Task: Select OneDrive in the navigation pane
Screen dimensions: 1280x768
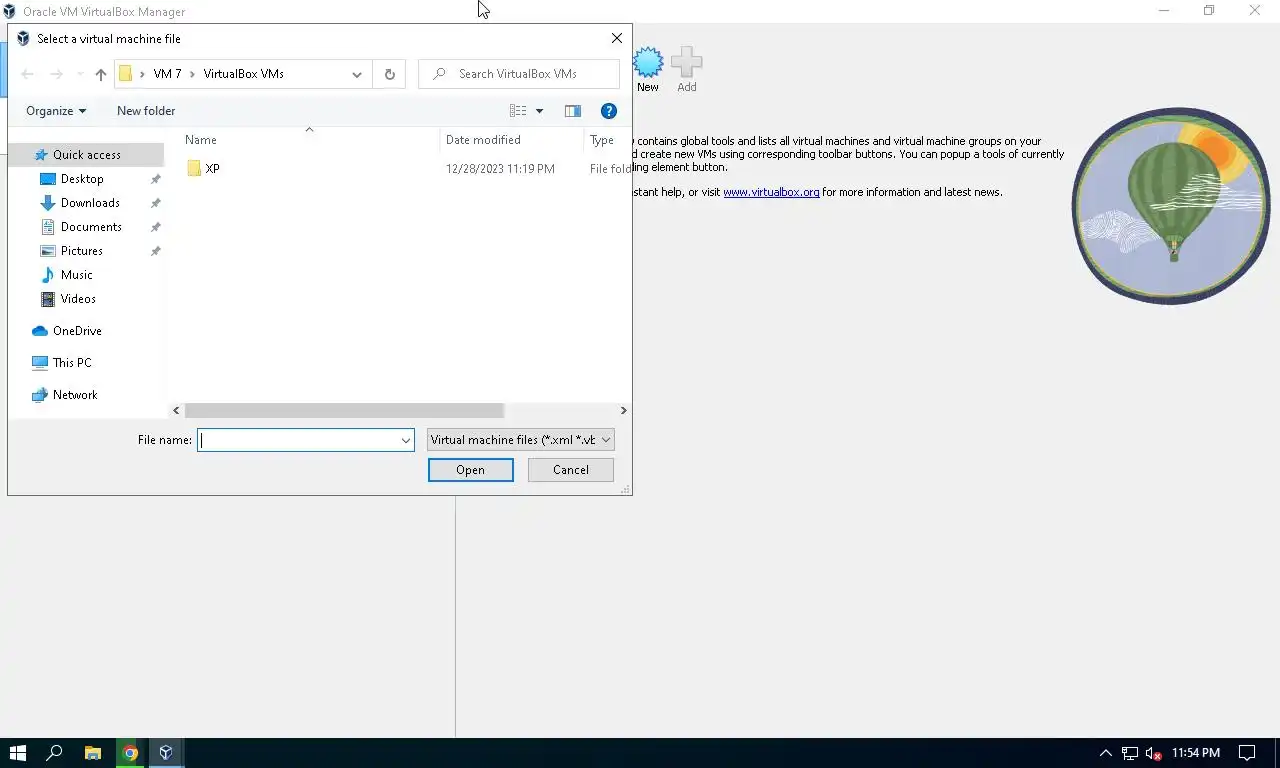Action: tap(76, 331)
